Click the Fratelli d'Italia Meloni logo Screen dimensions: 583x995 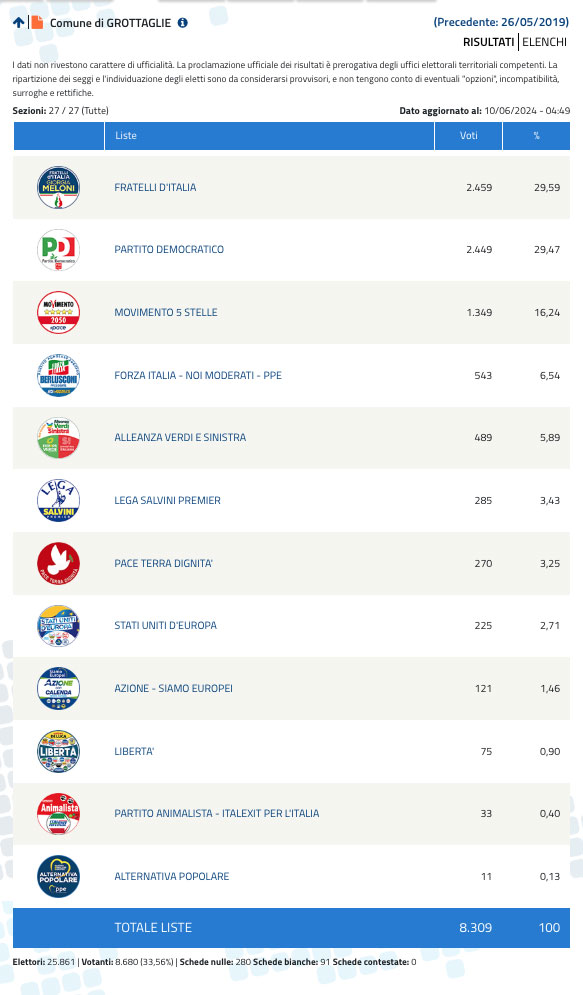58,187
